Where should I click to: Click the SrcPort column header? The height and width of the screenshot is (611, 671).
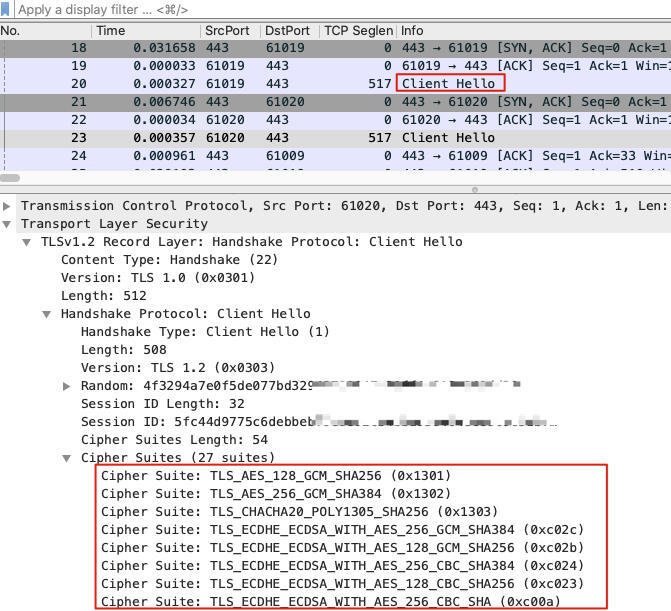227,31
